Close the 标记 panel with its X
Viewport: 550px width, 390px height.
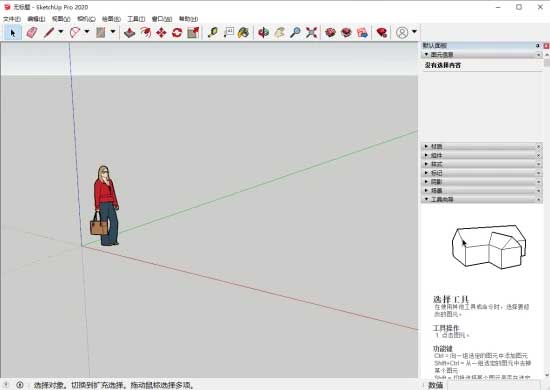pyautogui.click(x=538, y=173)
